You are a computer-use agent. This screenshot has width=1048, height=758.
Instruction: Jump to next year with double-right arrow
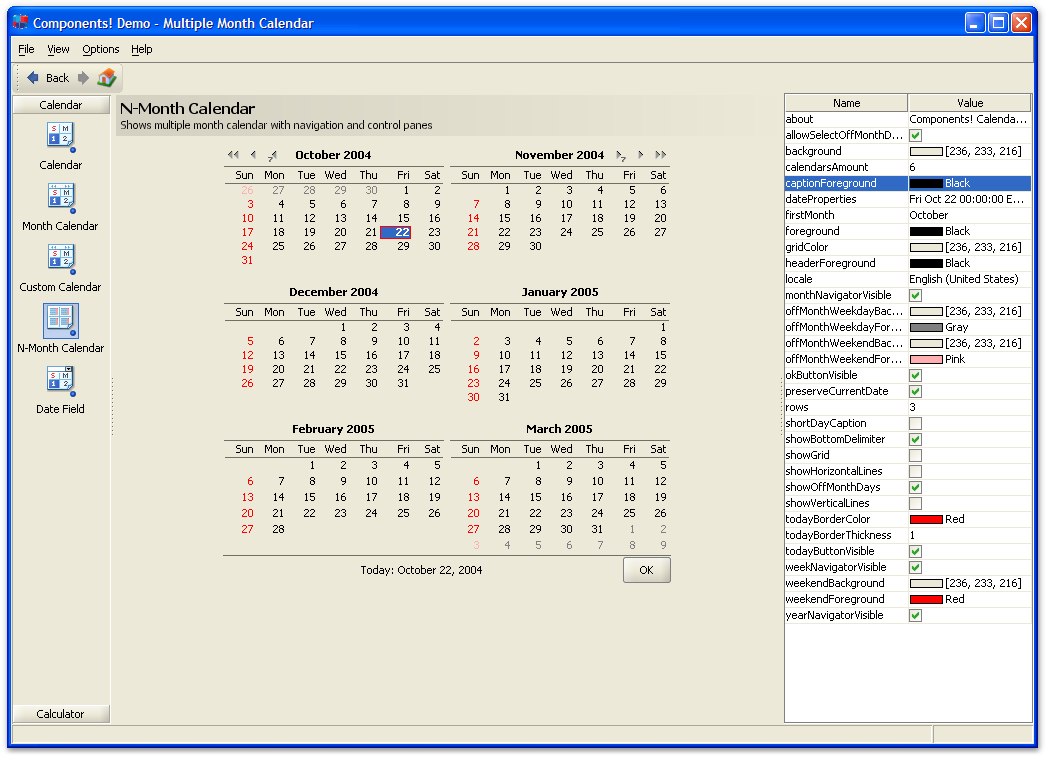click(660, 155)
